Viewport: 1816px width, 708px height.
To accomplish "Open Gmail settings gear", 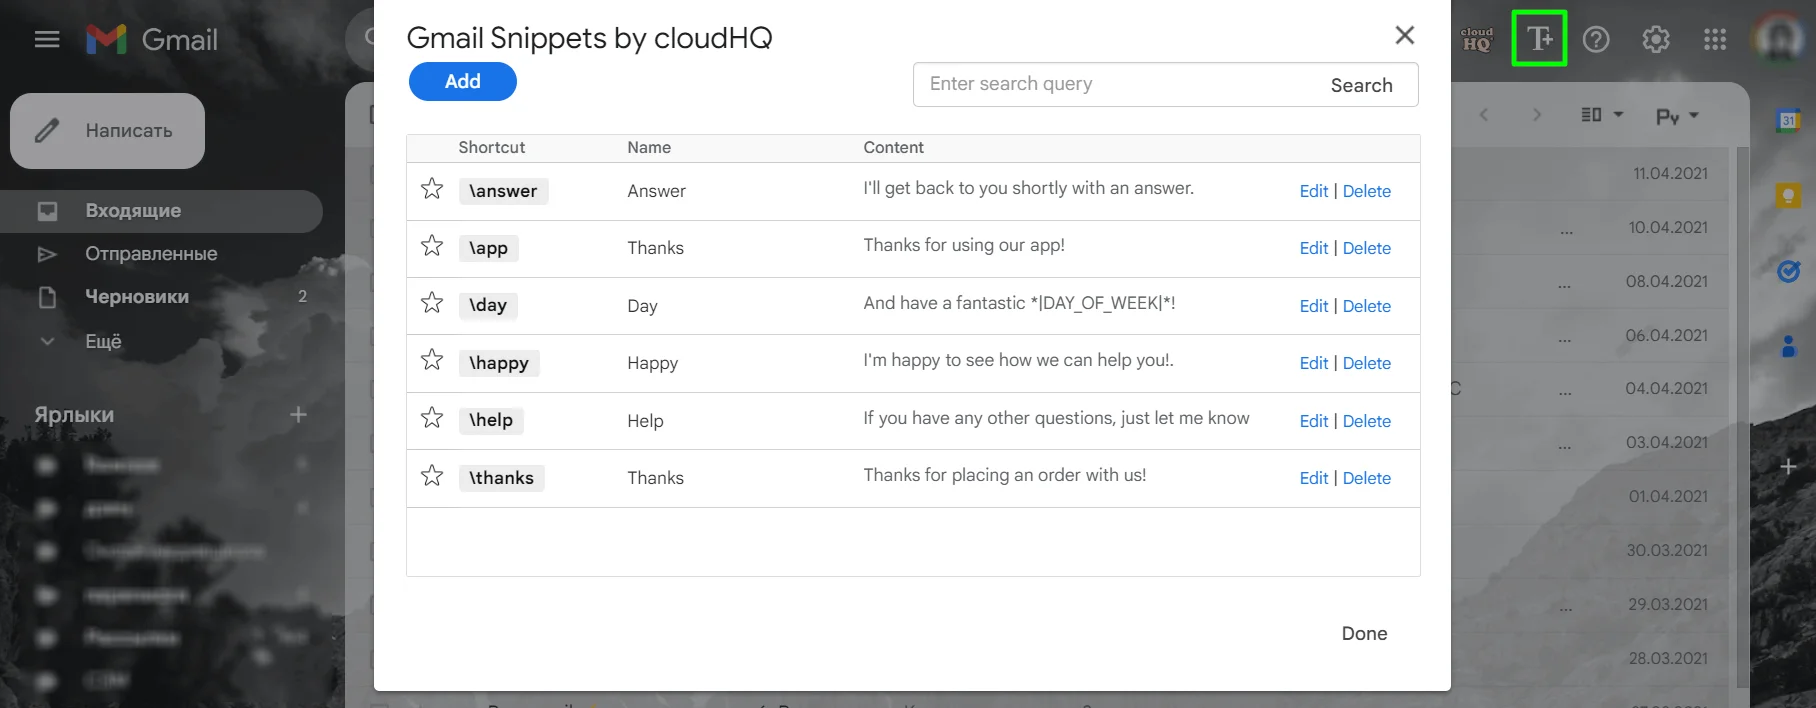I will click(1655, 39).
